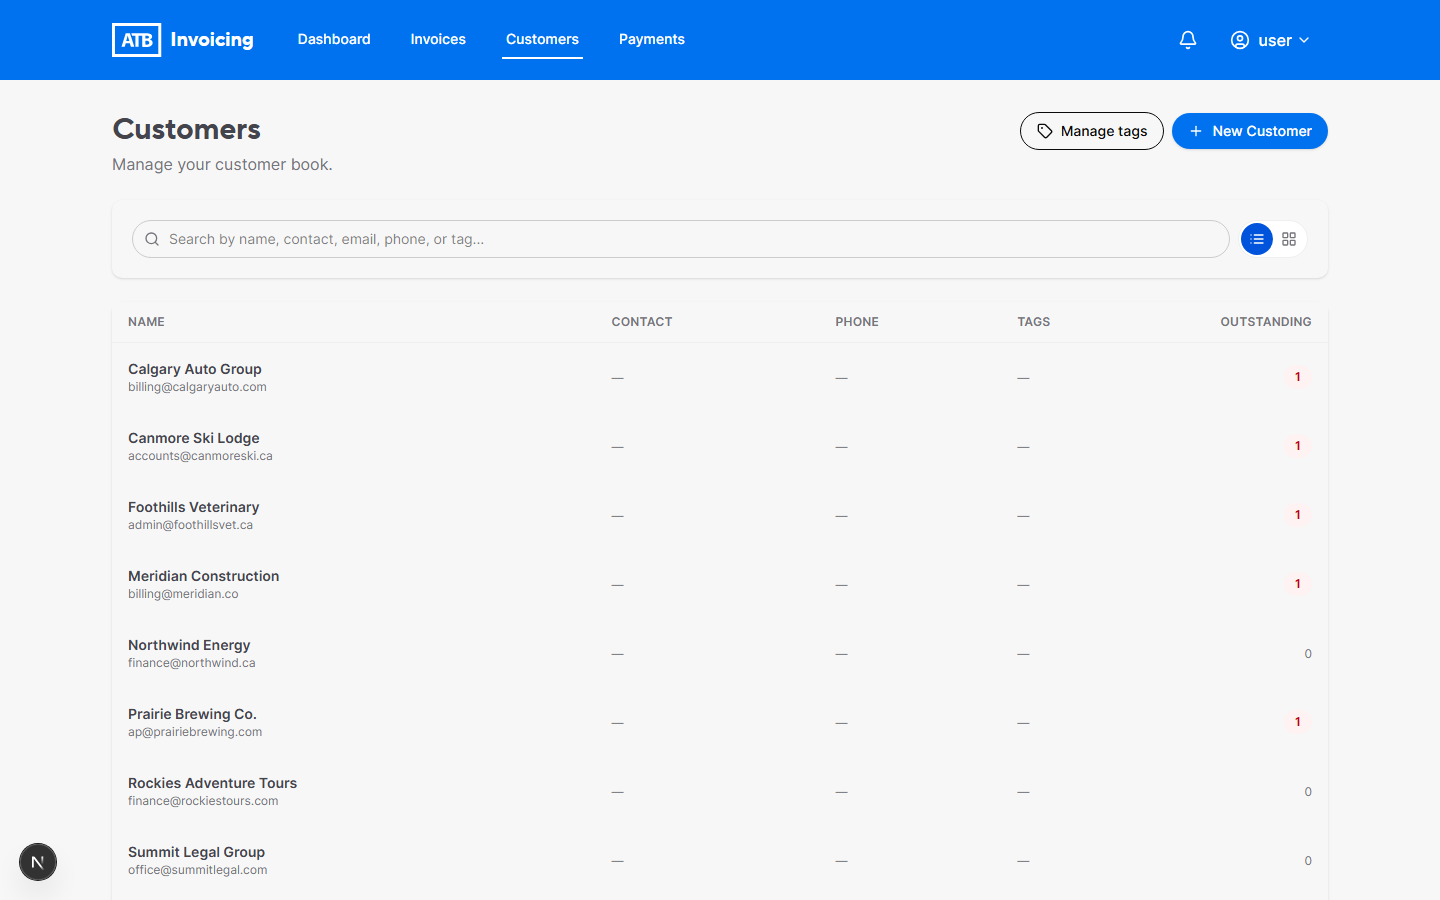Click the CONTACT column header
This screenshot has width=1440, height=900.
[642, 322]
